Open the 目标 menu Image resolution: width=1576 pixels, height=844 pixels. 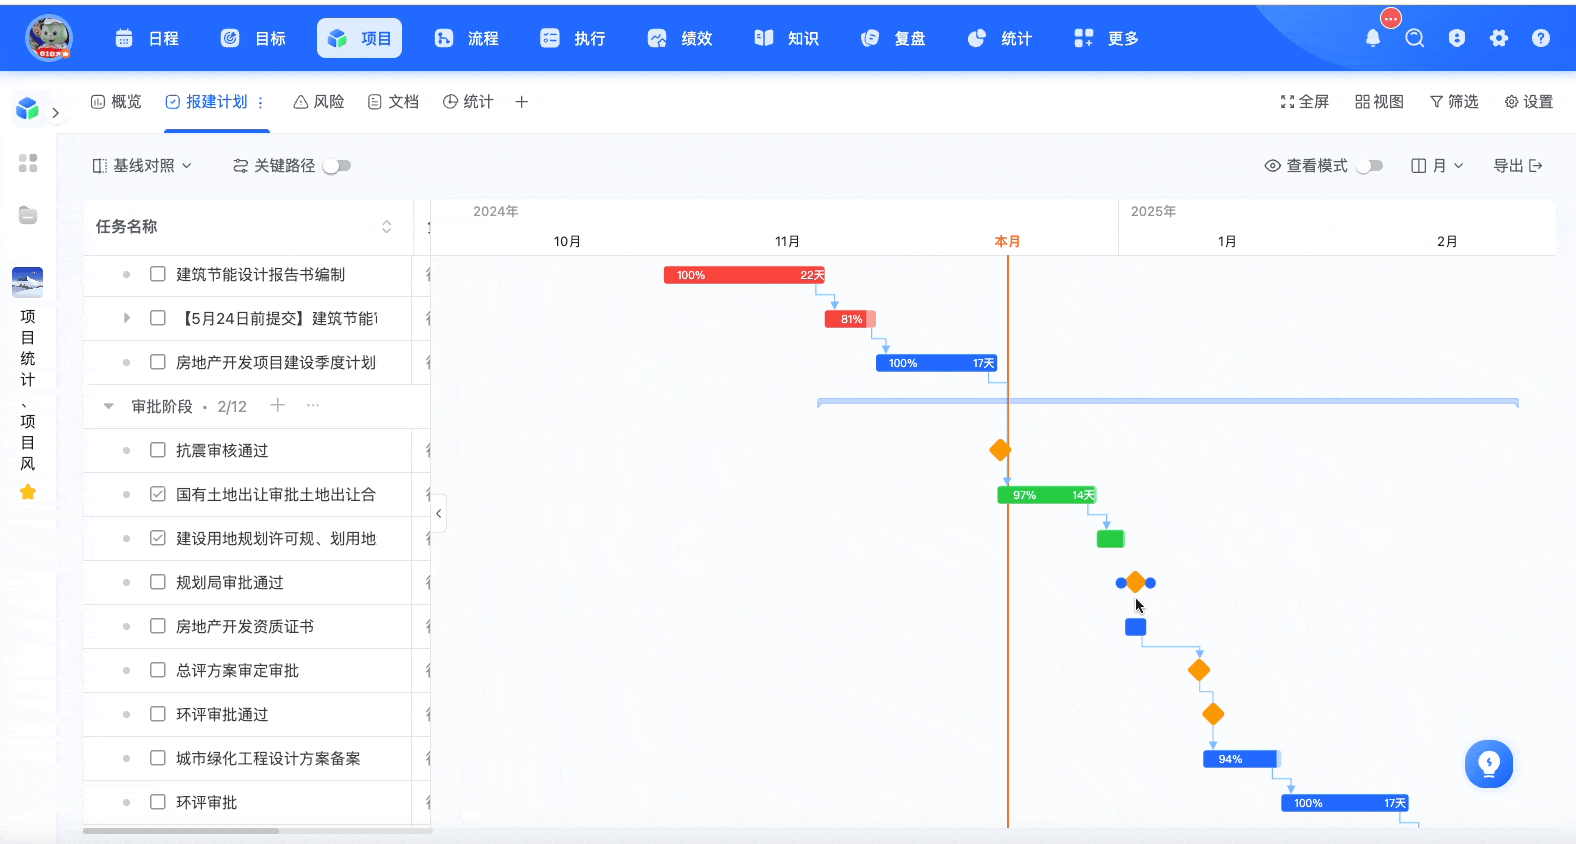point(254,38)
